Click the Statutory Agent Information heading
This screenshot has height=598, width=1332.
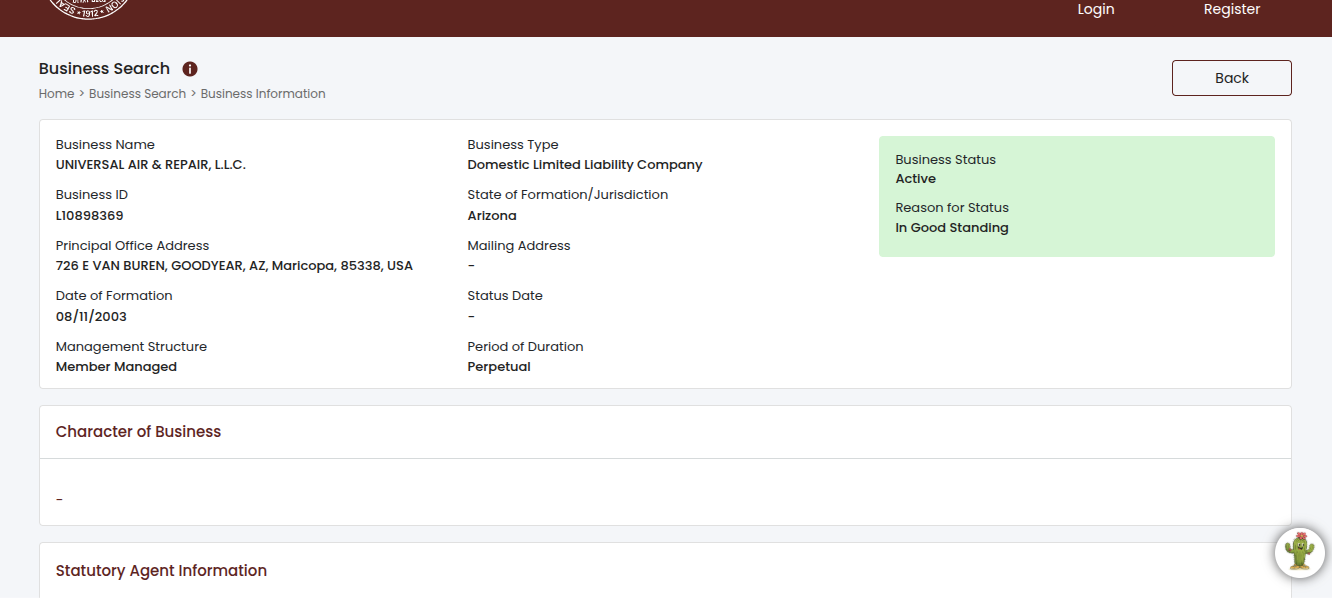[161, 571]
